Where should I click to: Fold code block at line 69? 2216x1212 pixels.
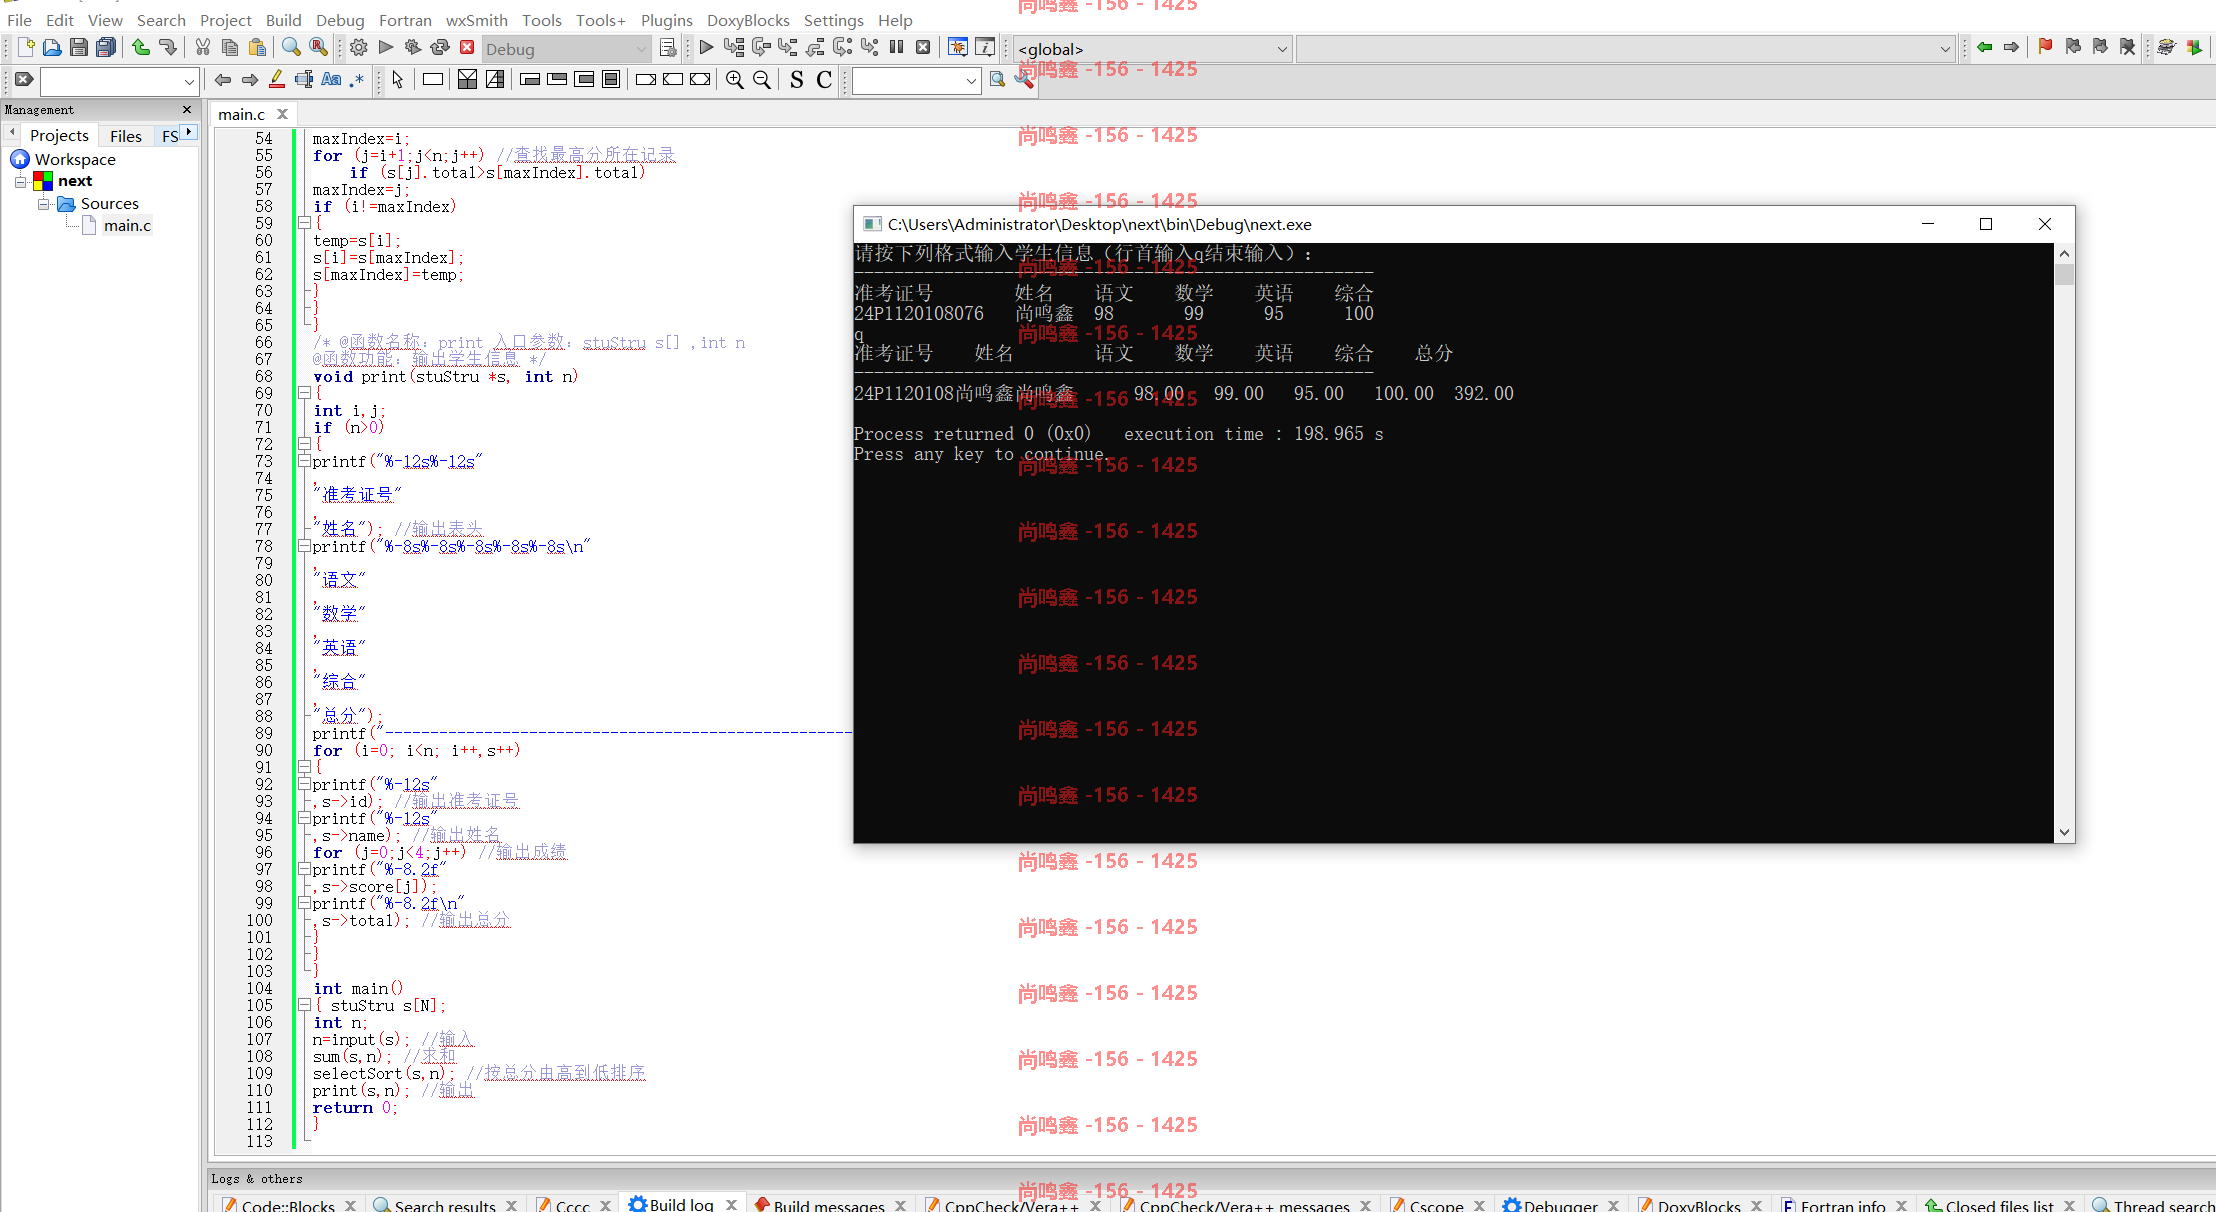[304, 393]
